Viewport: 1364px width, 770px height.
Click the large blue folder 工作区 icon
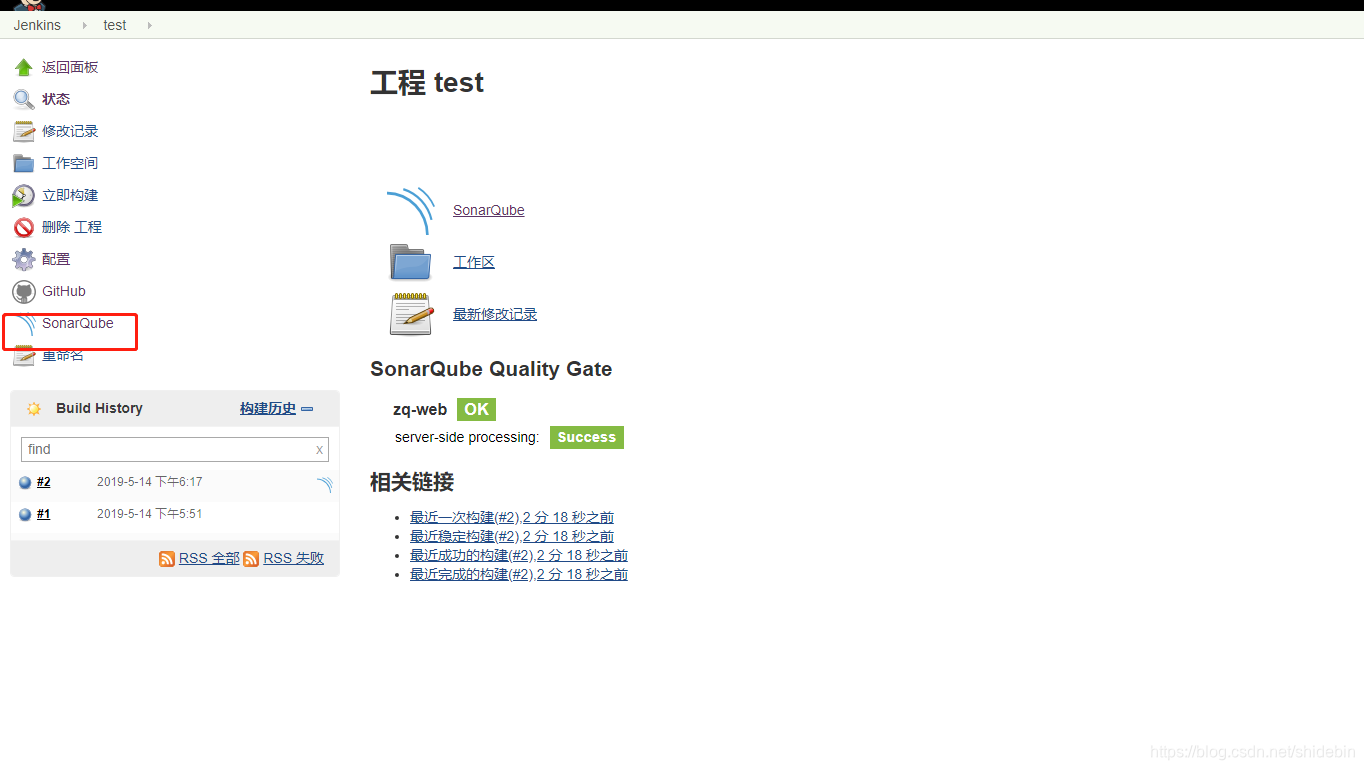(411, 262)
